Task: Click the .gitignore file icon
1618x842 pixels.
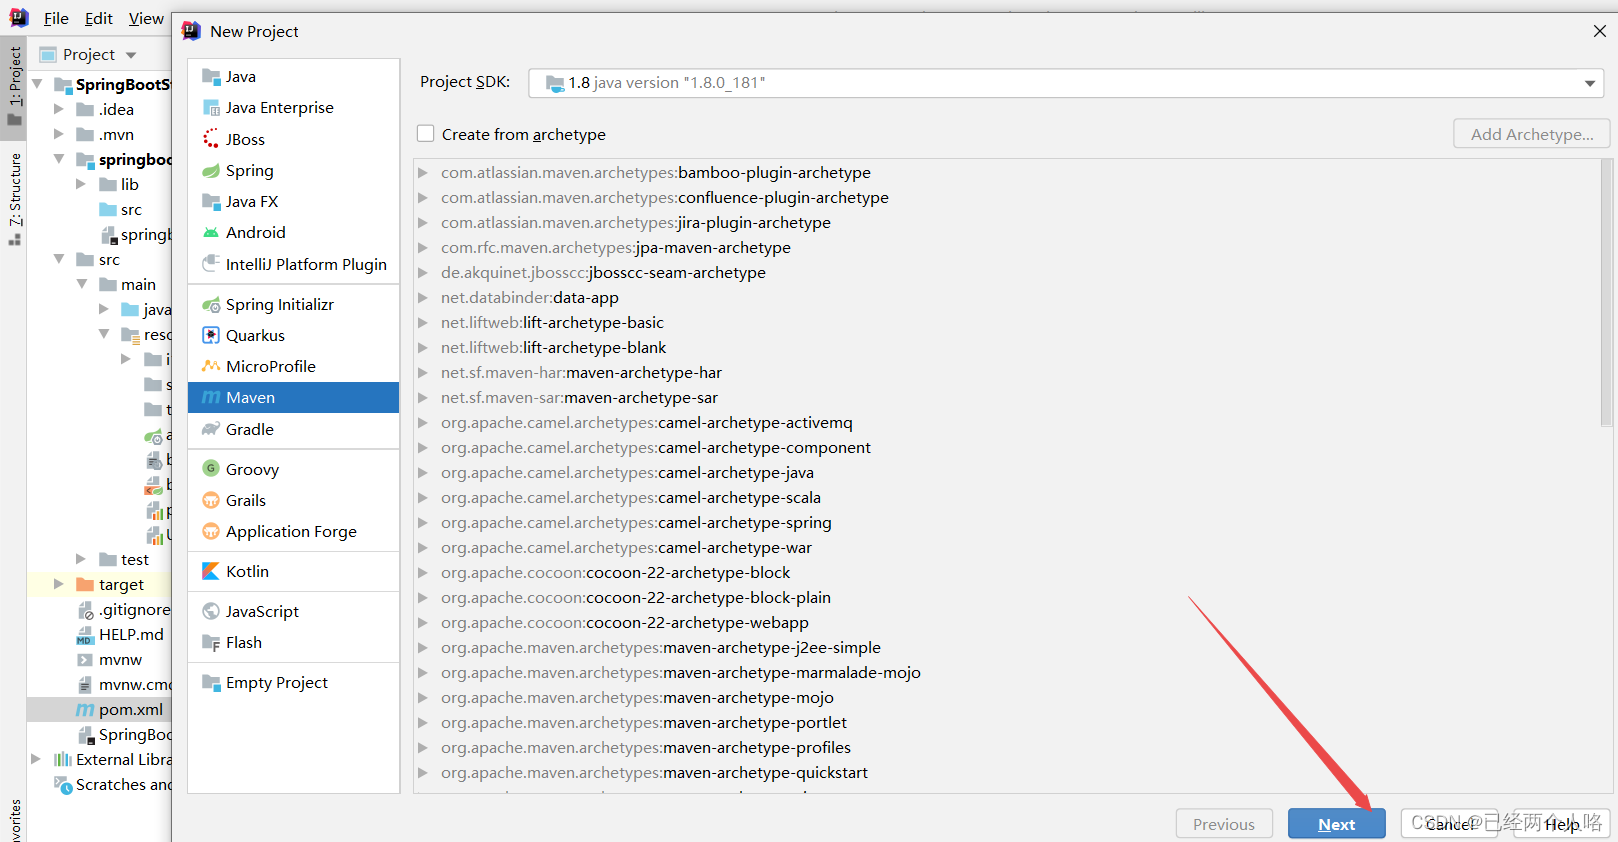Action: pyautogui.click(x=85, y=609)
